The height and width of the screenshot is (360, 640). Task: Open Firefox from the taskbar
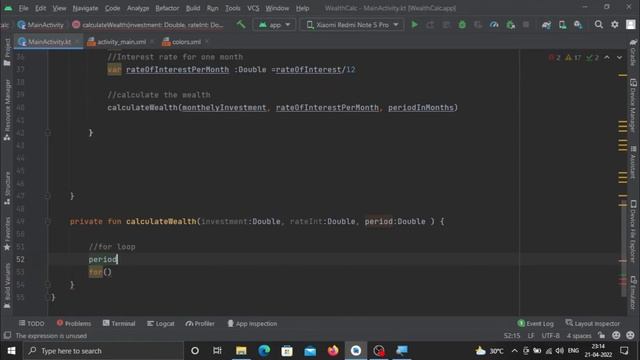(x=333, y=351)
